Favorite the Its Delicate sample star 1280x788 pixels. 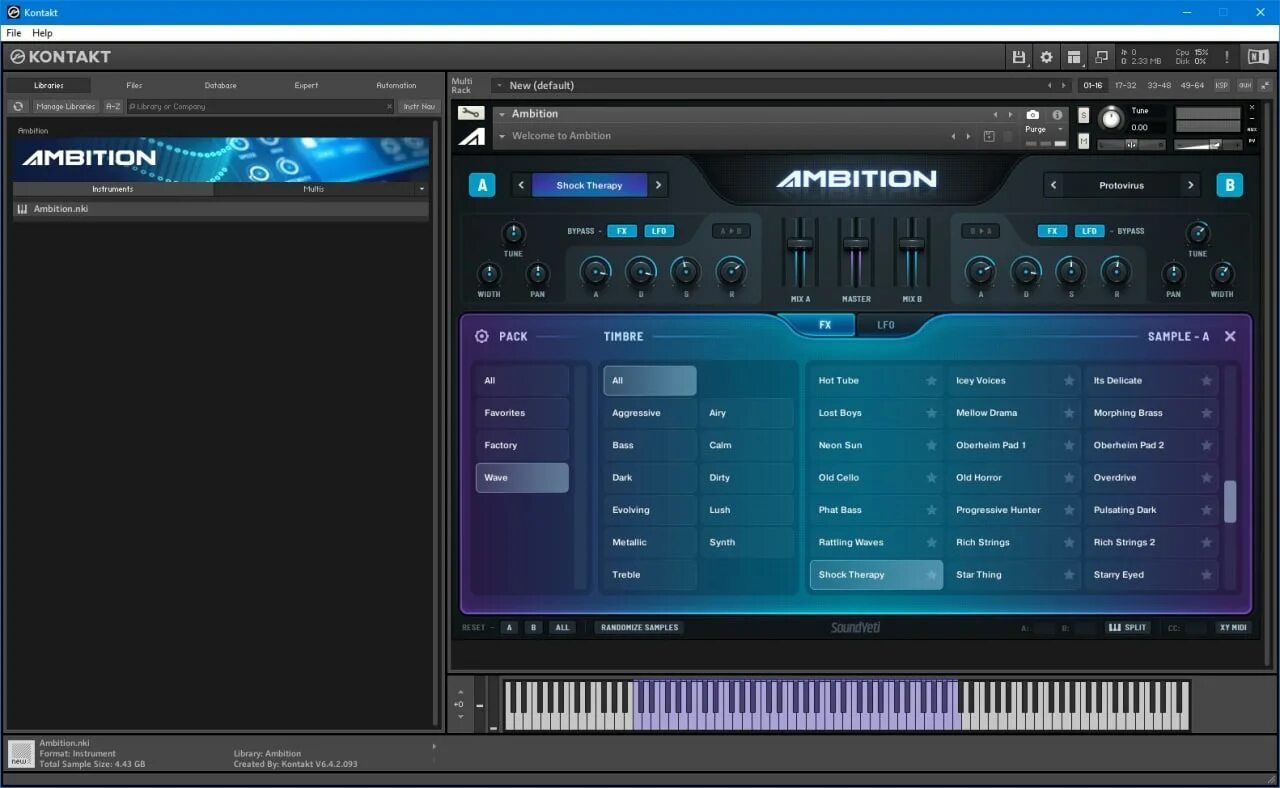(1207, 381)
